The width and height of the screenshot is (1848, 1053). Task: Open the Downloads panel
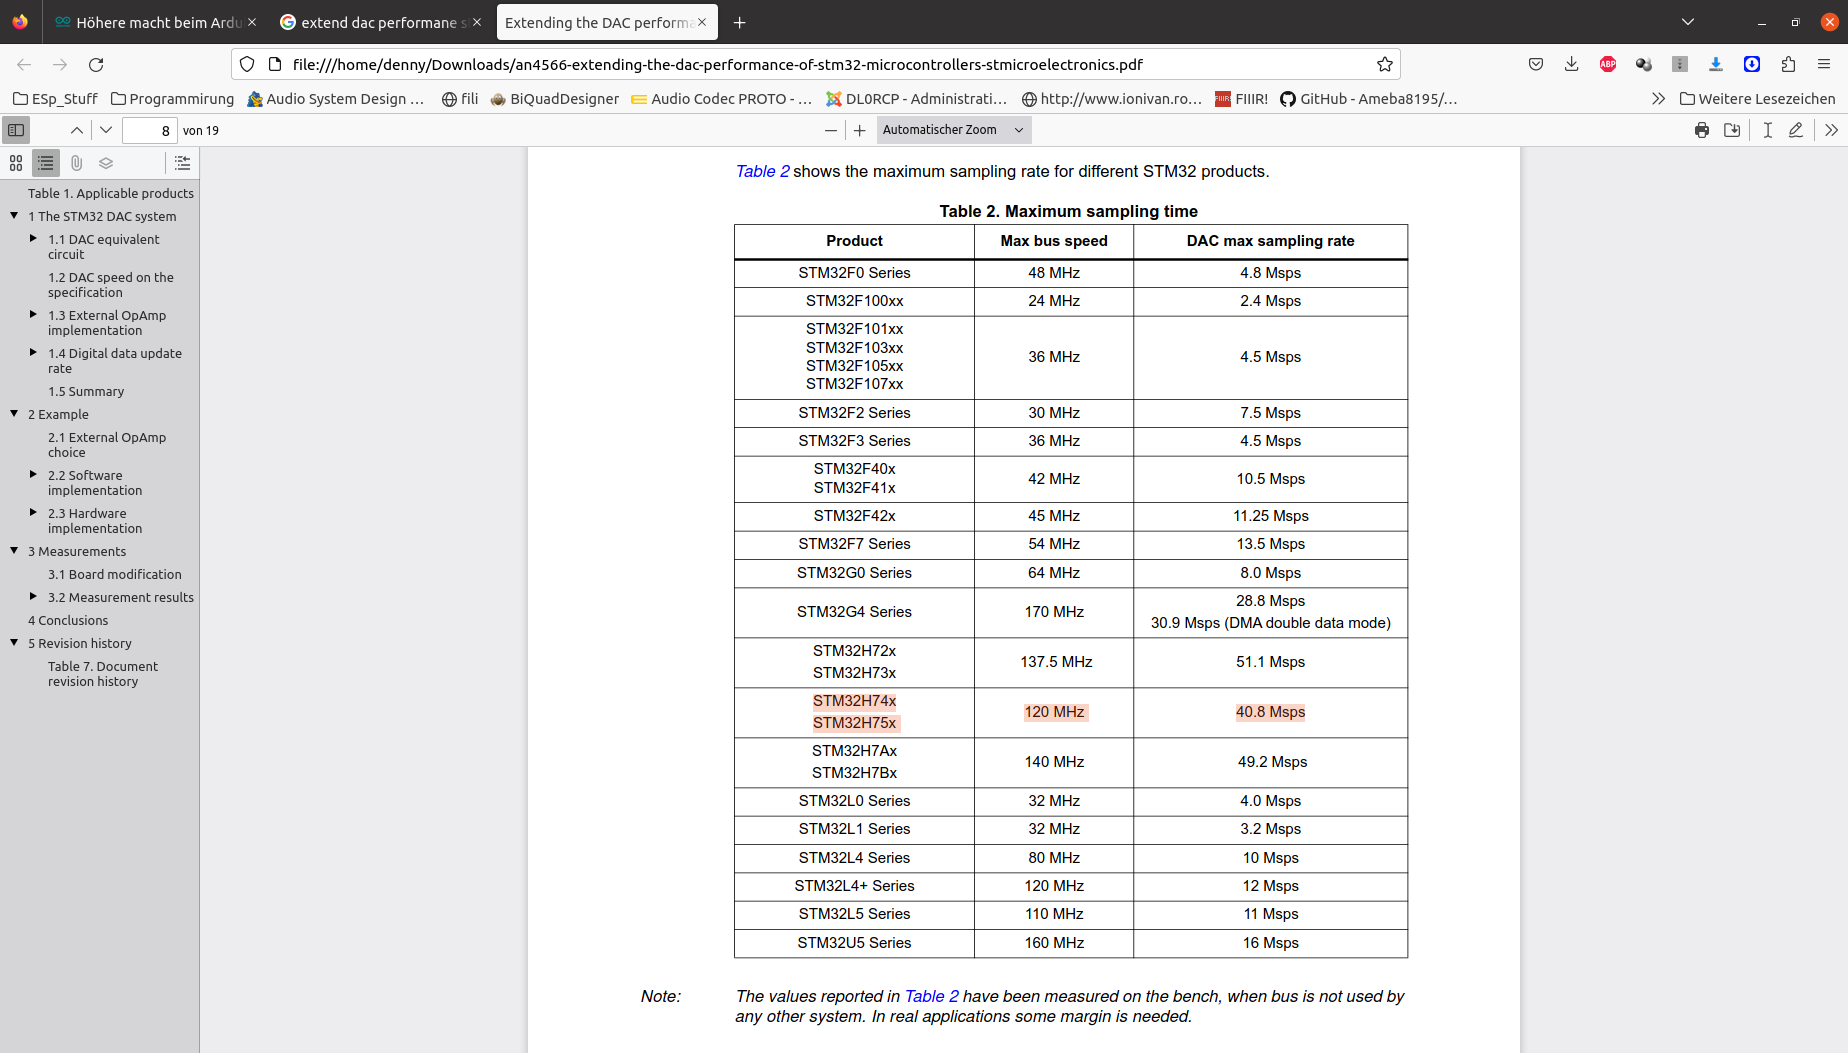[x=1572, y=64]
